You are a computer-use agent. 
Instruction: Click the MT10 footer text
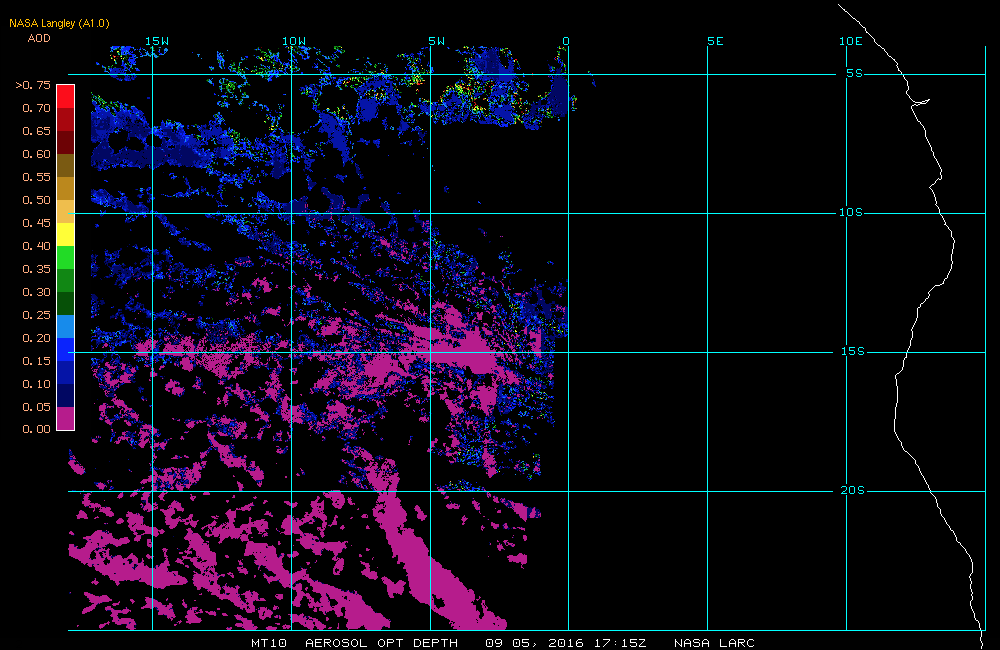pyautogui.click(x=268, y=643)
